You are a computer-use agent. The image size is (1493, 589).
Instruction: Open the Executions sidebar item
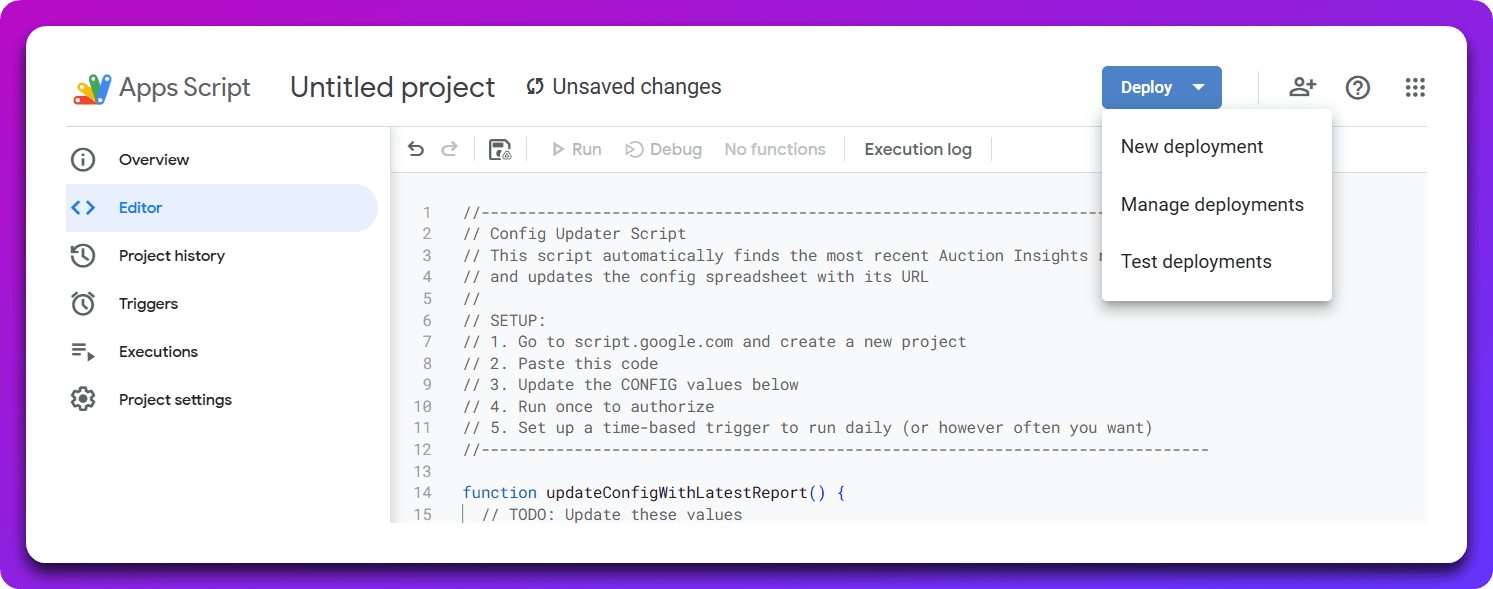pos(158,352)
